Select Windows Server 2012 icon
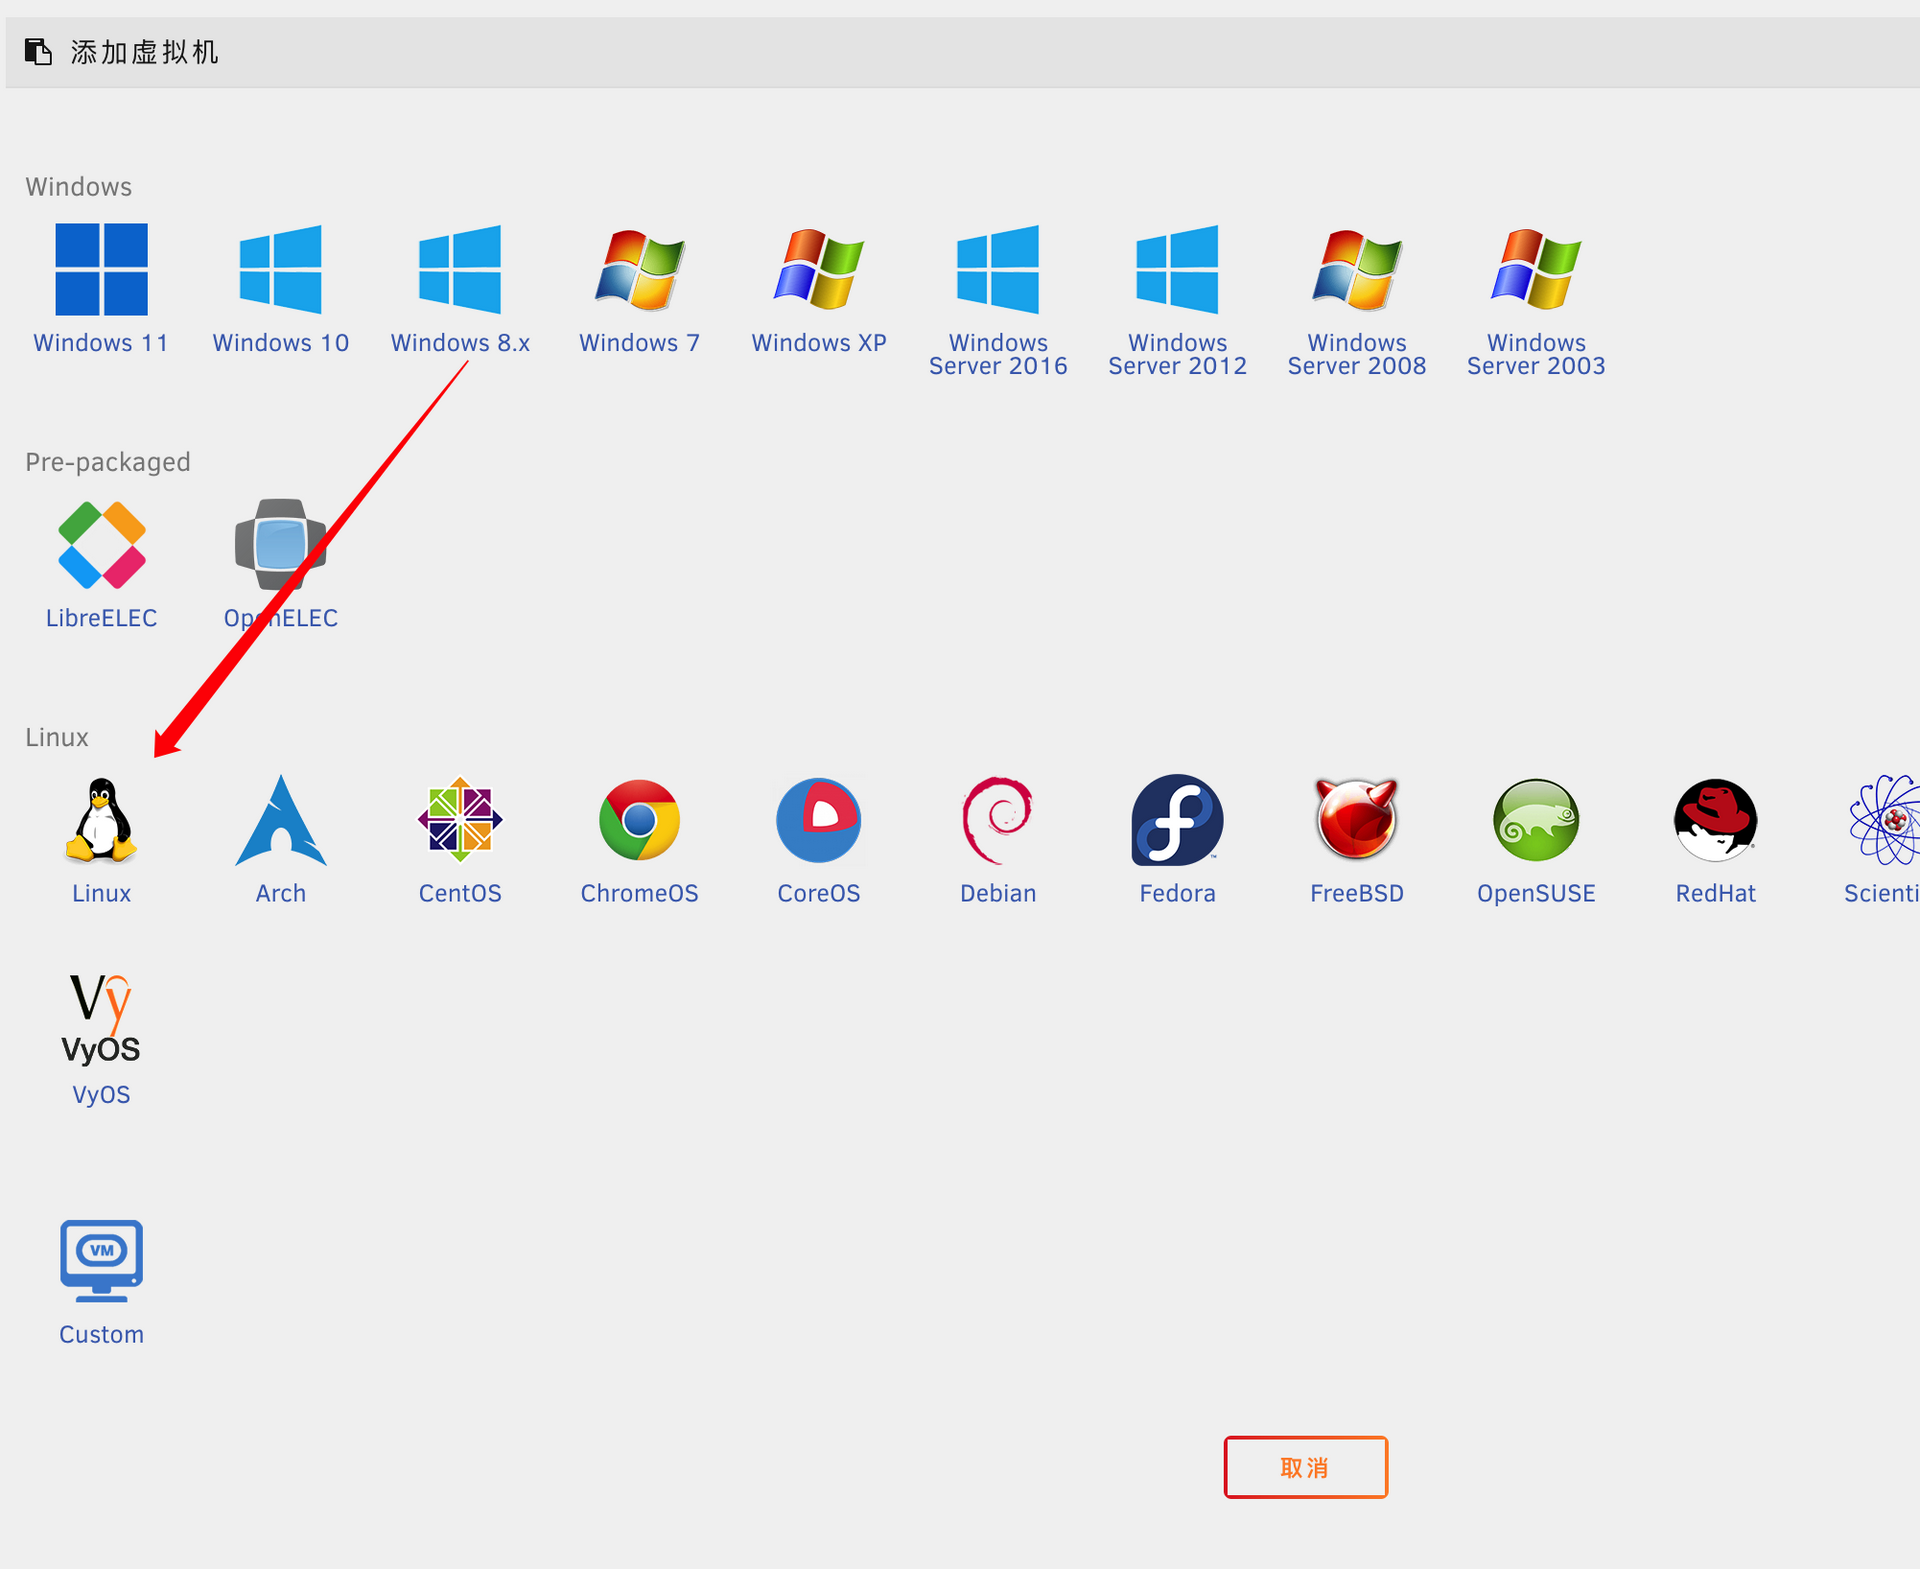This screenshot has height=1569, width=1920. pyautogui.click(x=1177, y=269)
